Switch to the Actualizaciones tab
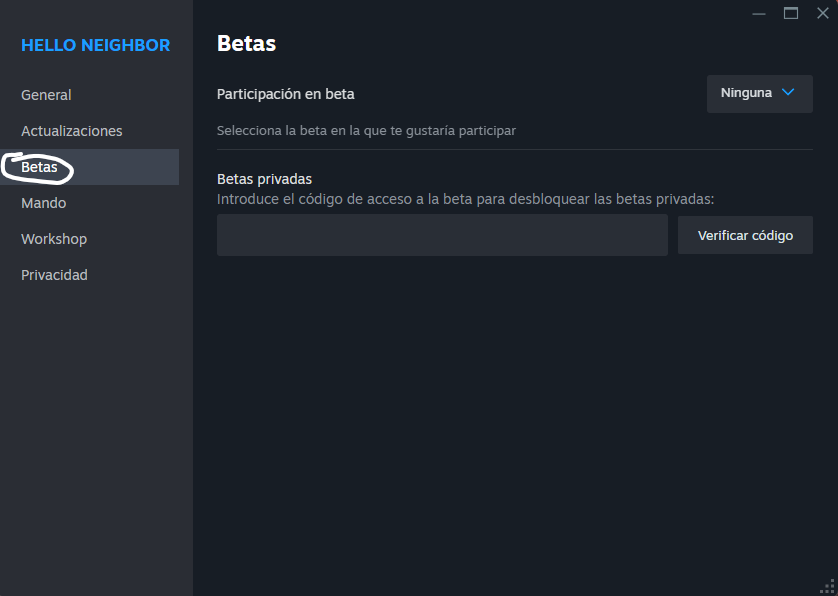The width and height of the screenshot is (838, 596). point(72,131)
